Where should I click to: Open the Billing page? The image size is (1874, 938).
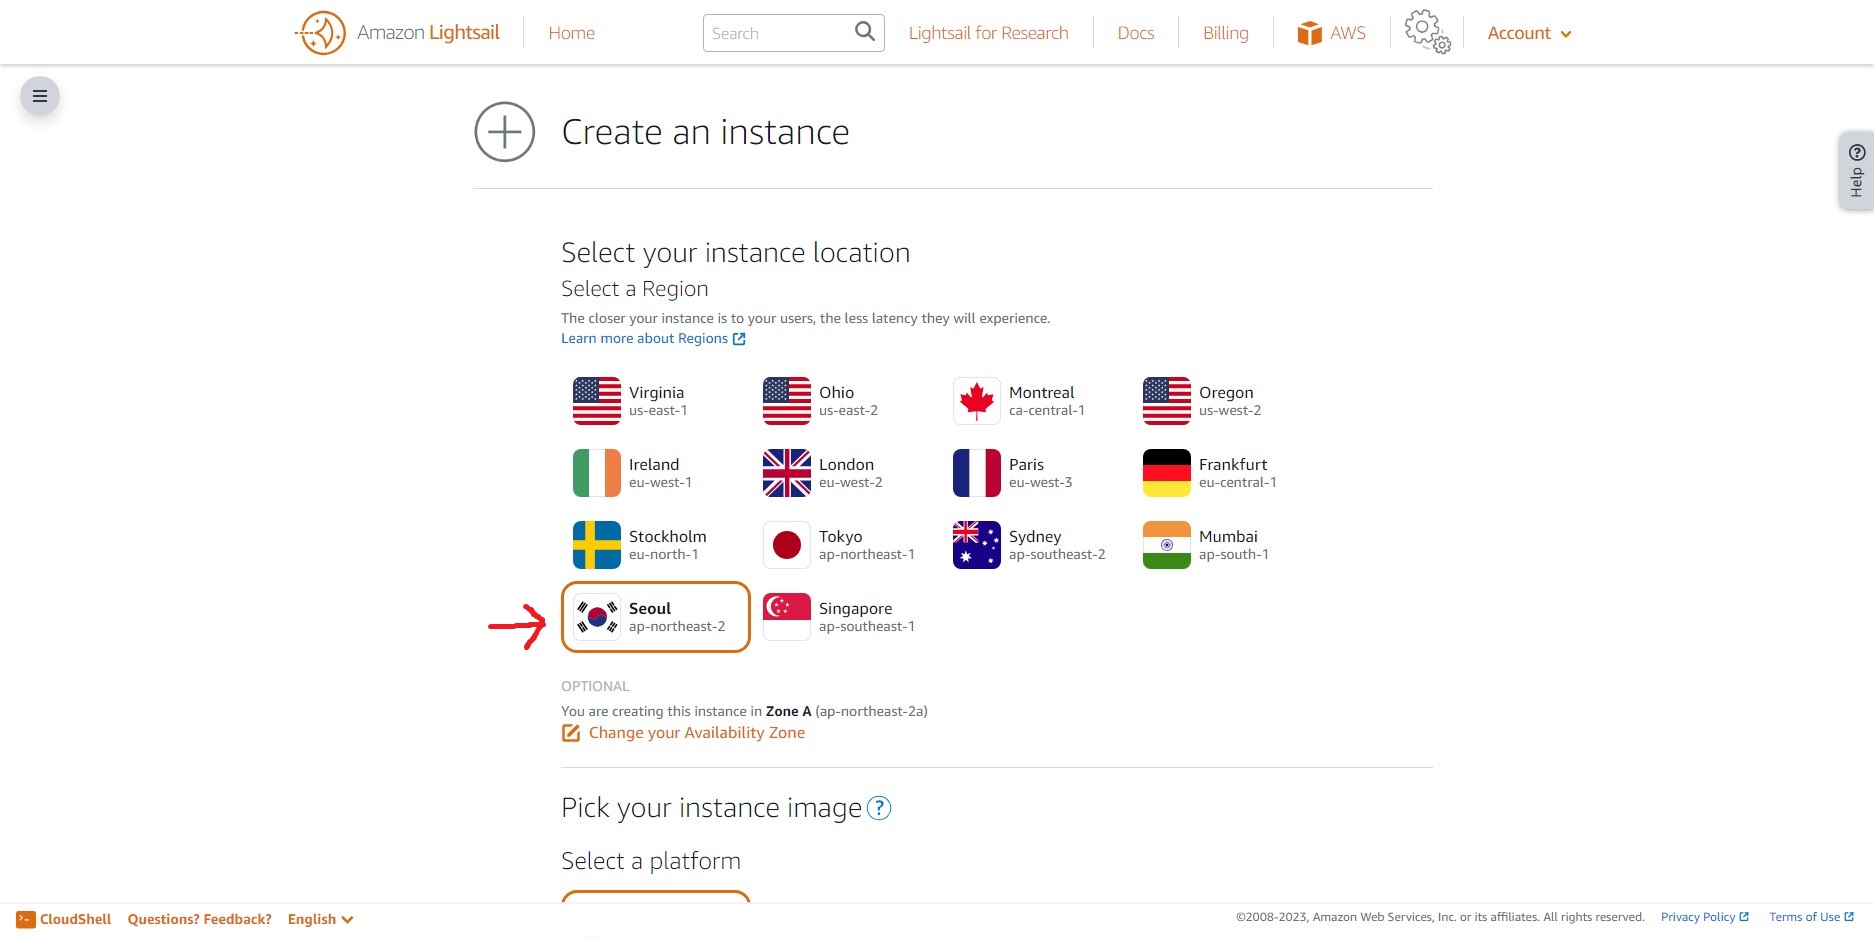point(1225,33)
